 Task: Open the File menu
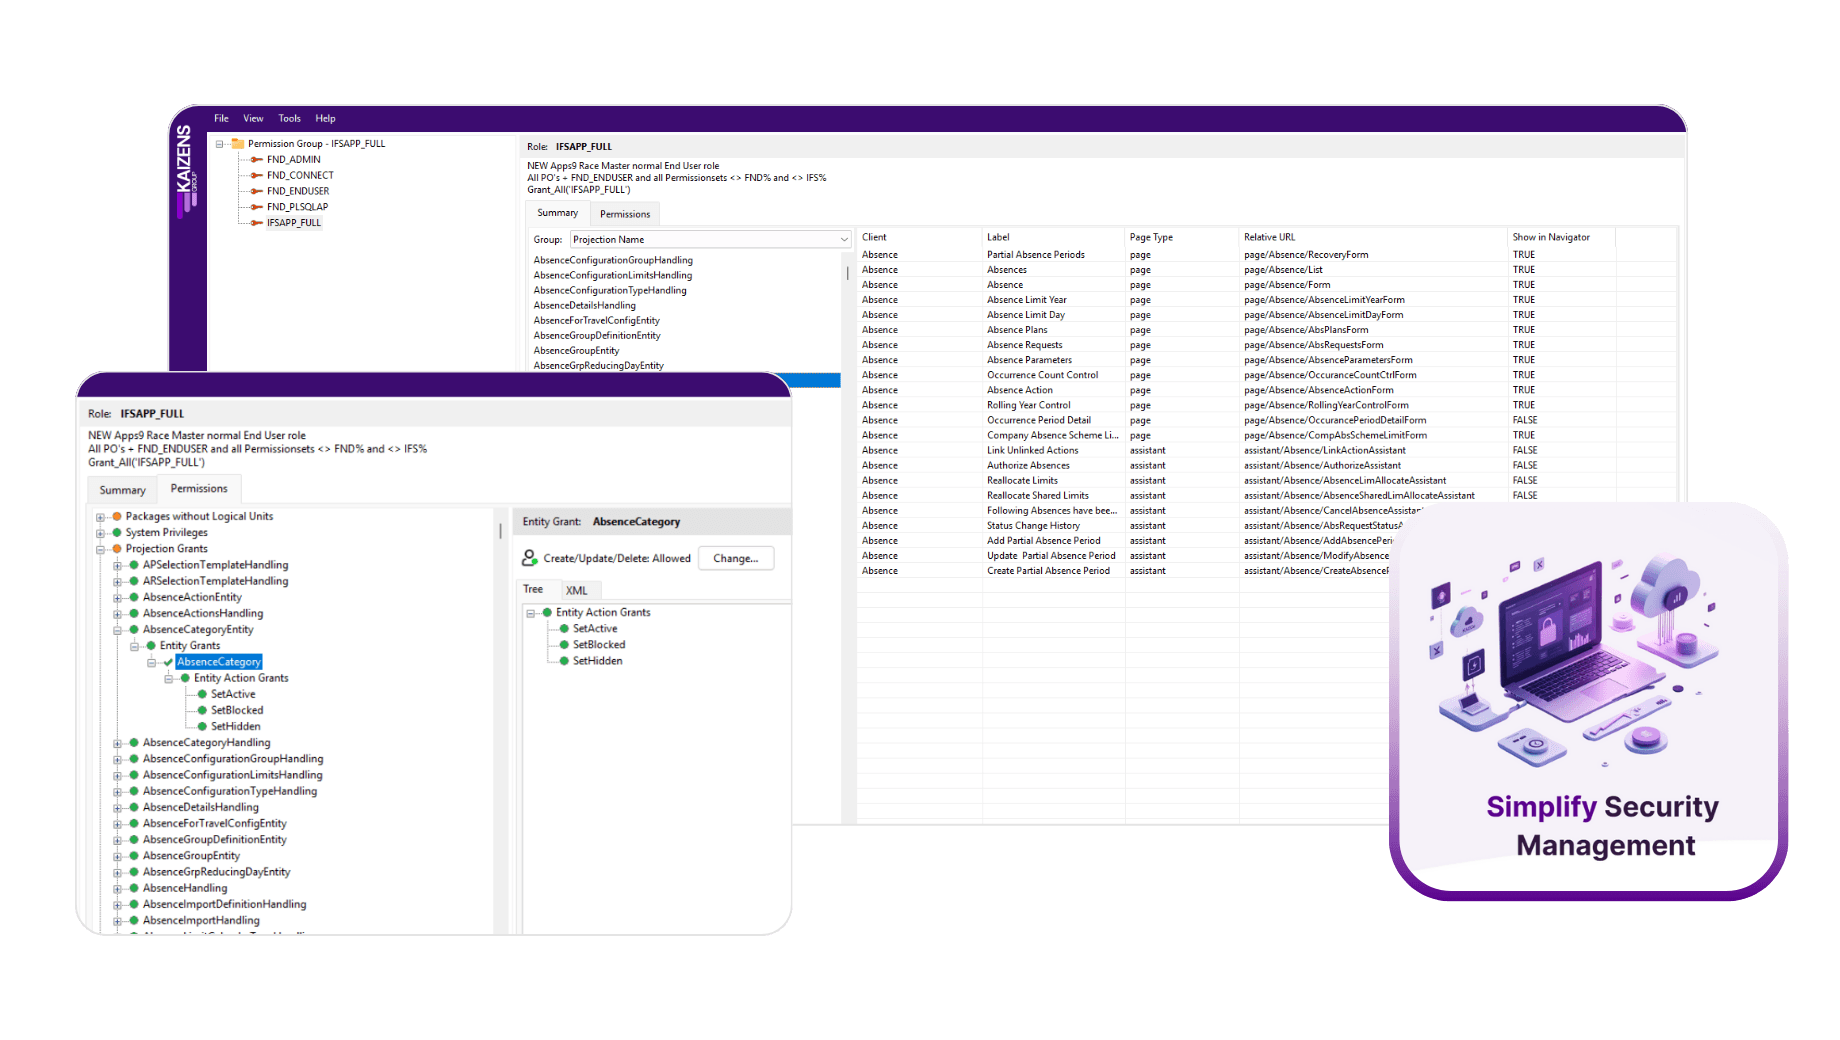[221, 118]
